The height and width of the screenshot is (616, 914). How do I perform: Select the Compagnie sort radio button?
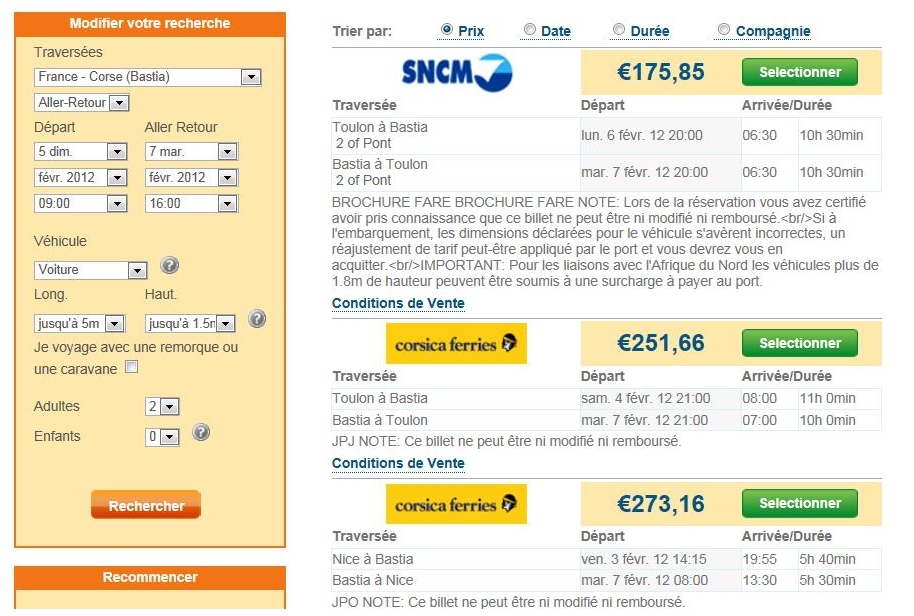[723, 29]
